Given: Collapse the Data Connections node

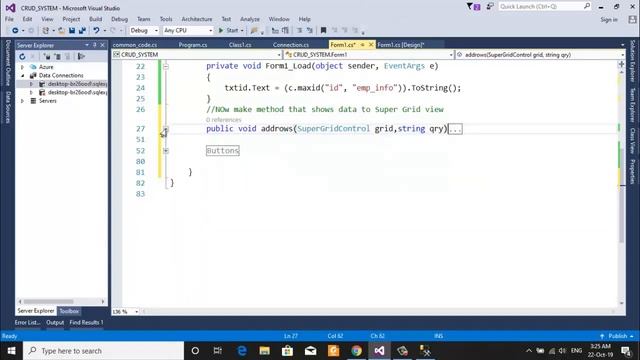Looking at the screenshot, I should (22, 76).
